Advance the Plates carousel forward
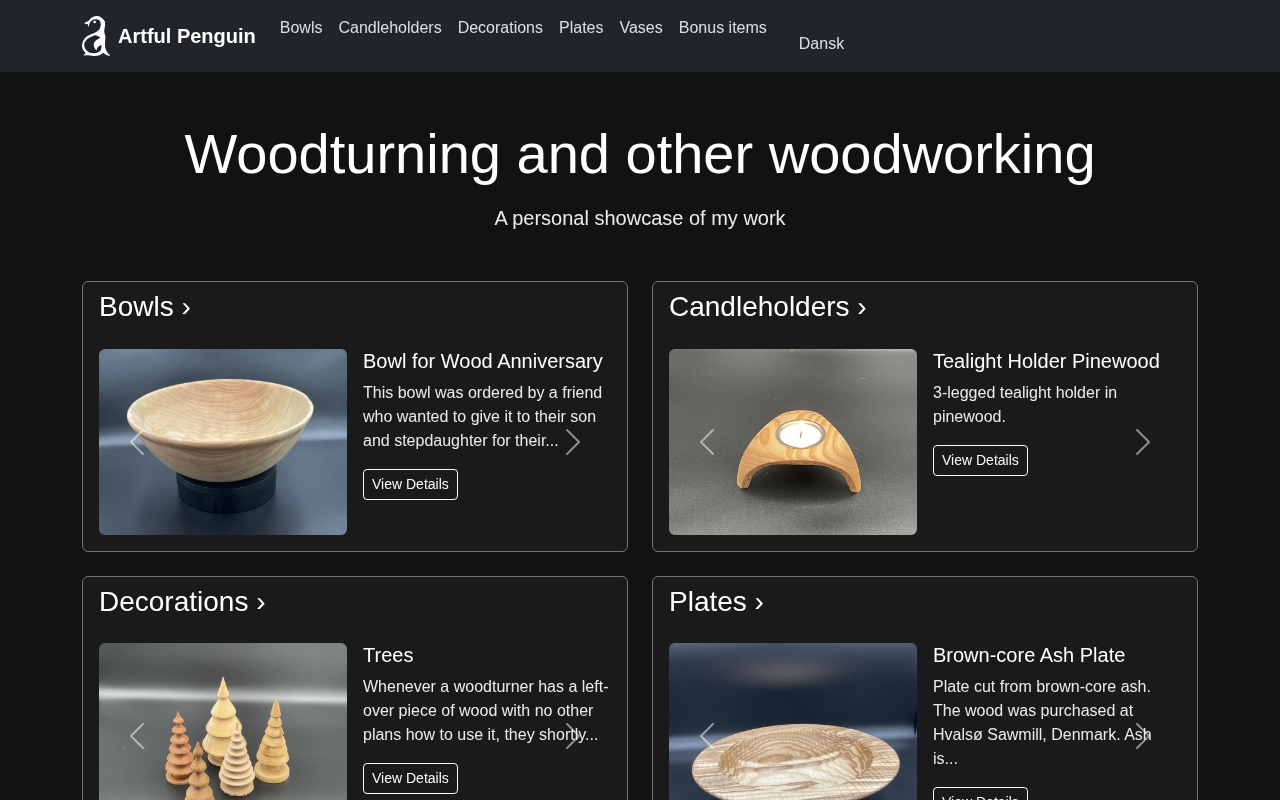Screen dimensions: 1280x800 coord(1143,736)
